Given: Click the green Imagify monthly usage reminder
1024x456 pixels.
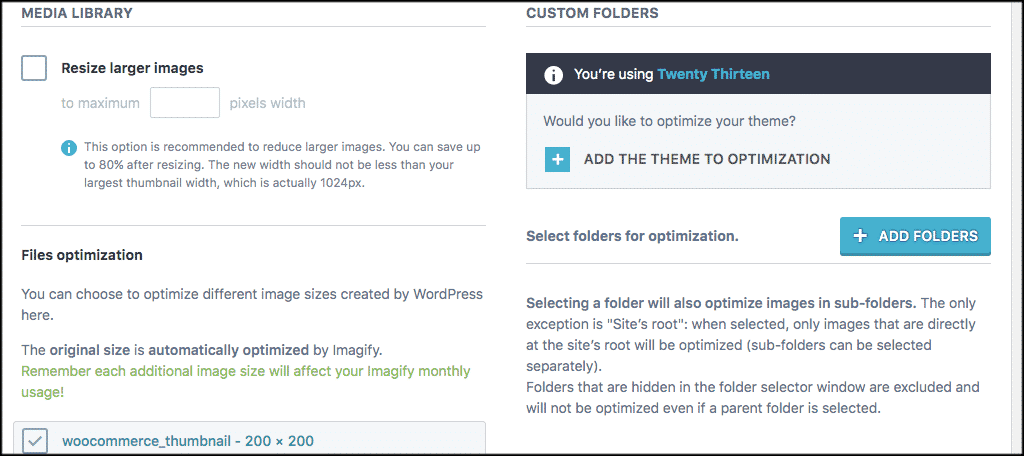Looking at the screenshot, I should pos(246,382).
